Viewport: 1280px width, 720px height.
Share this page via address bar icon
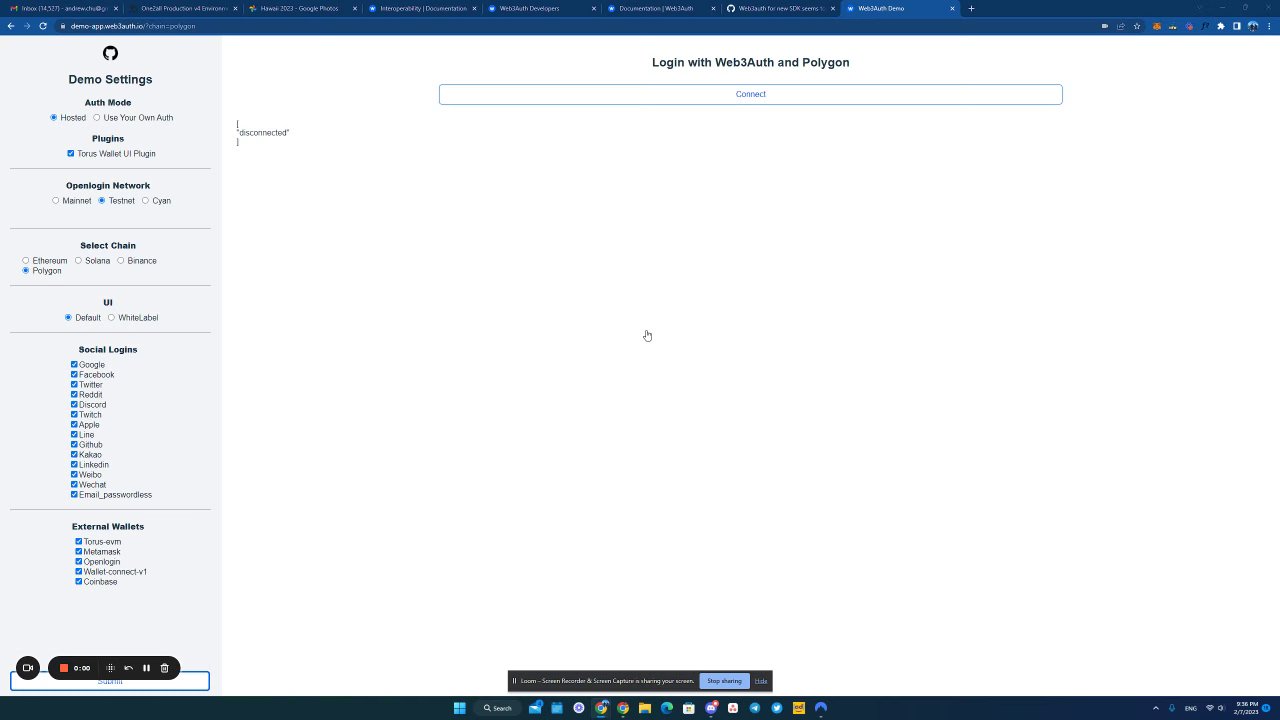coord(1121,26)
